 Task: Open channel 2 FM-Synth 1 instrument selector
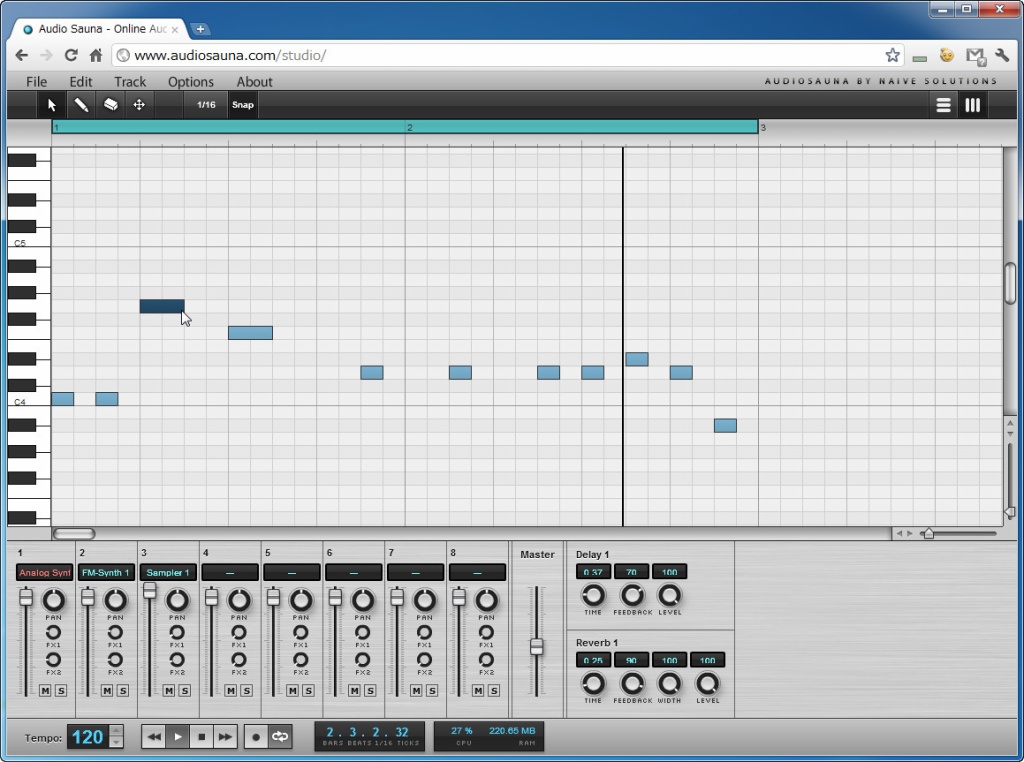106,573
